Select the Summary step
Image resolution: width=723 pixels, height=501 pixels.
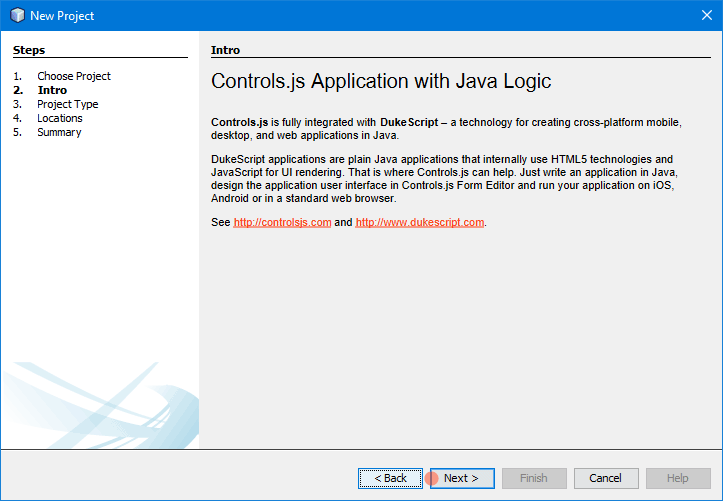coord(59,132)
